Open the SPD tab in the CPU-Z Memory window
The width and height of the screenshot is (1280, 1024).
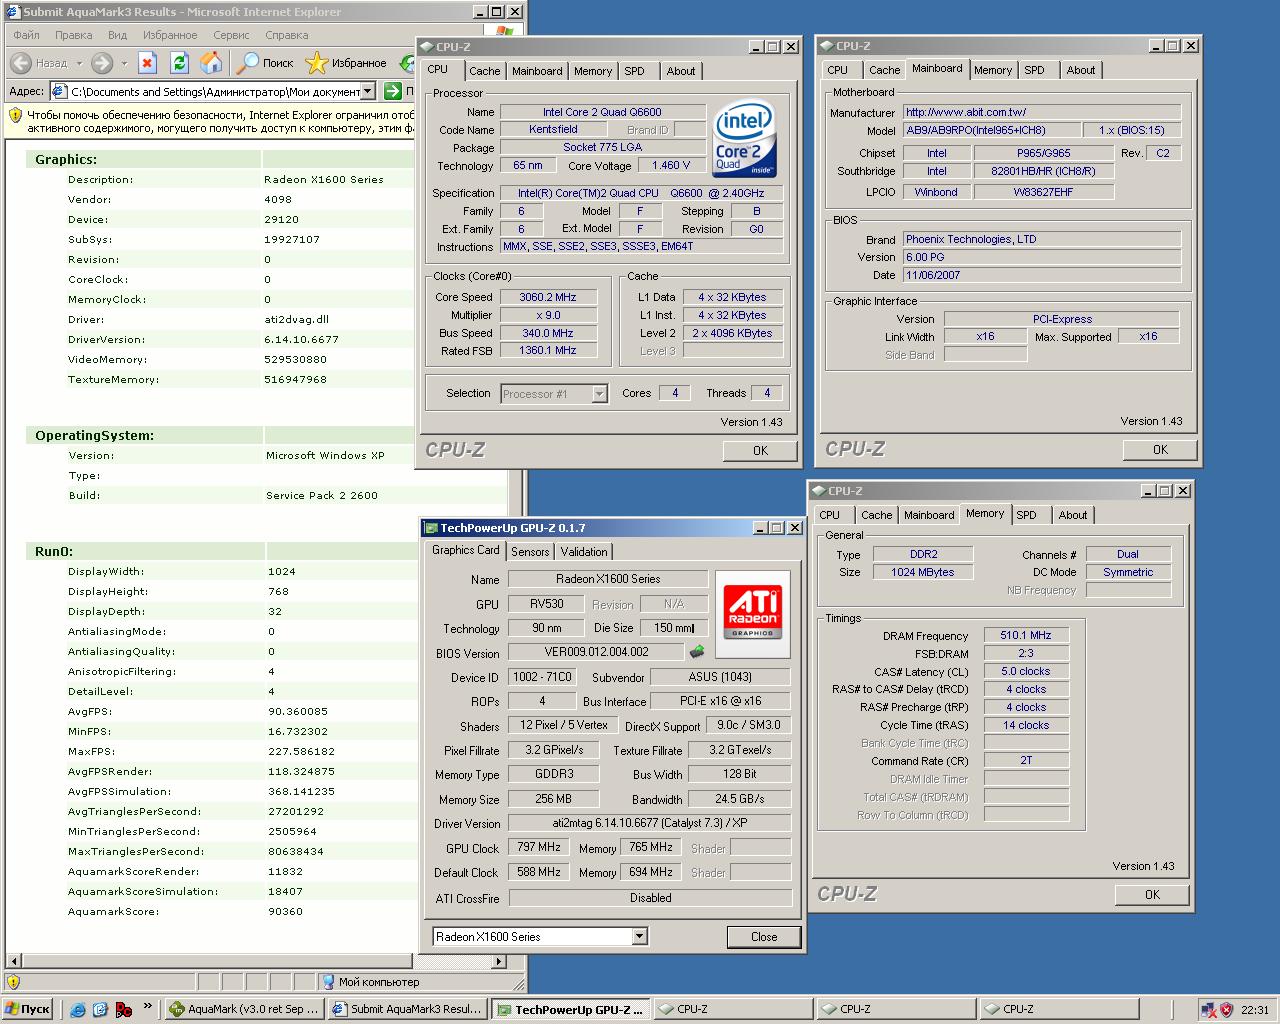pos(1026,515)
